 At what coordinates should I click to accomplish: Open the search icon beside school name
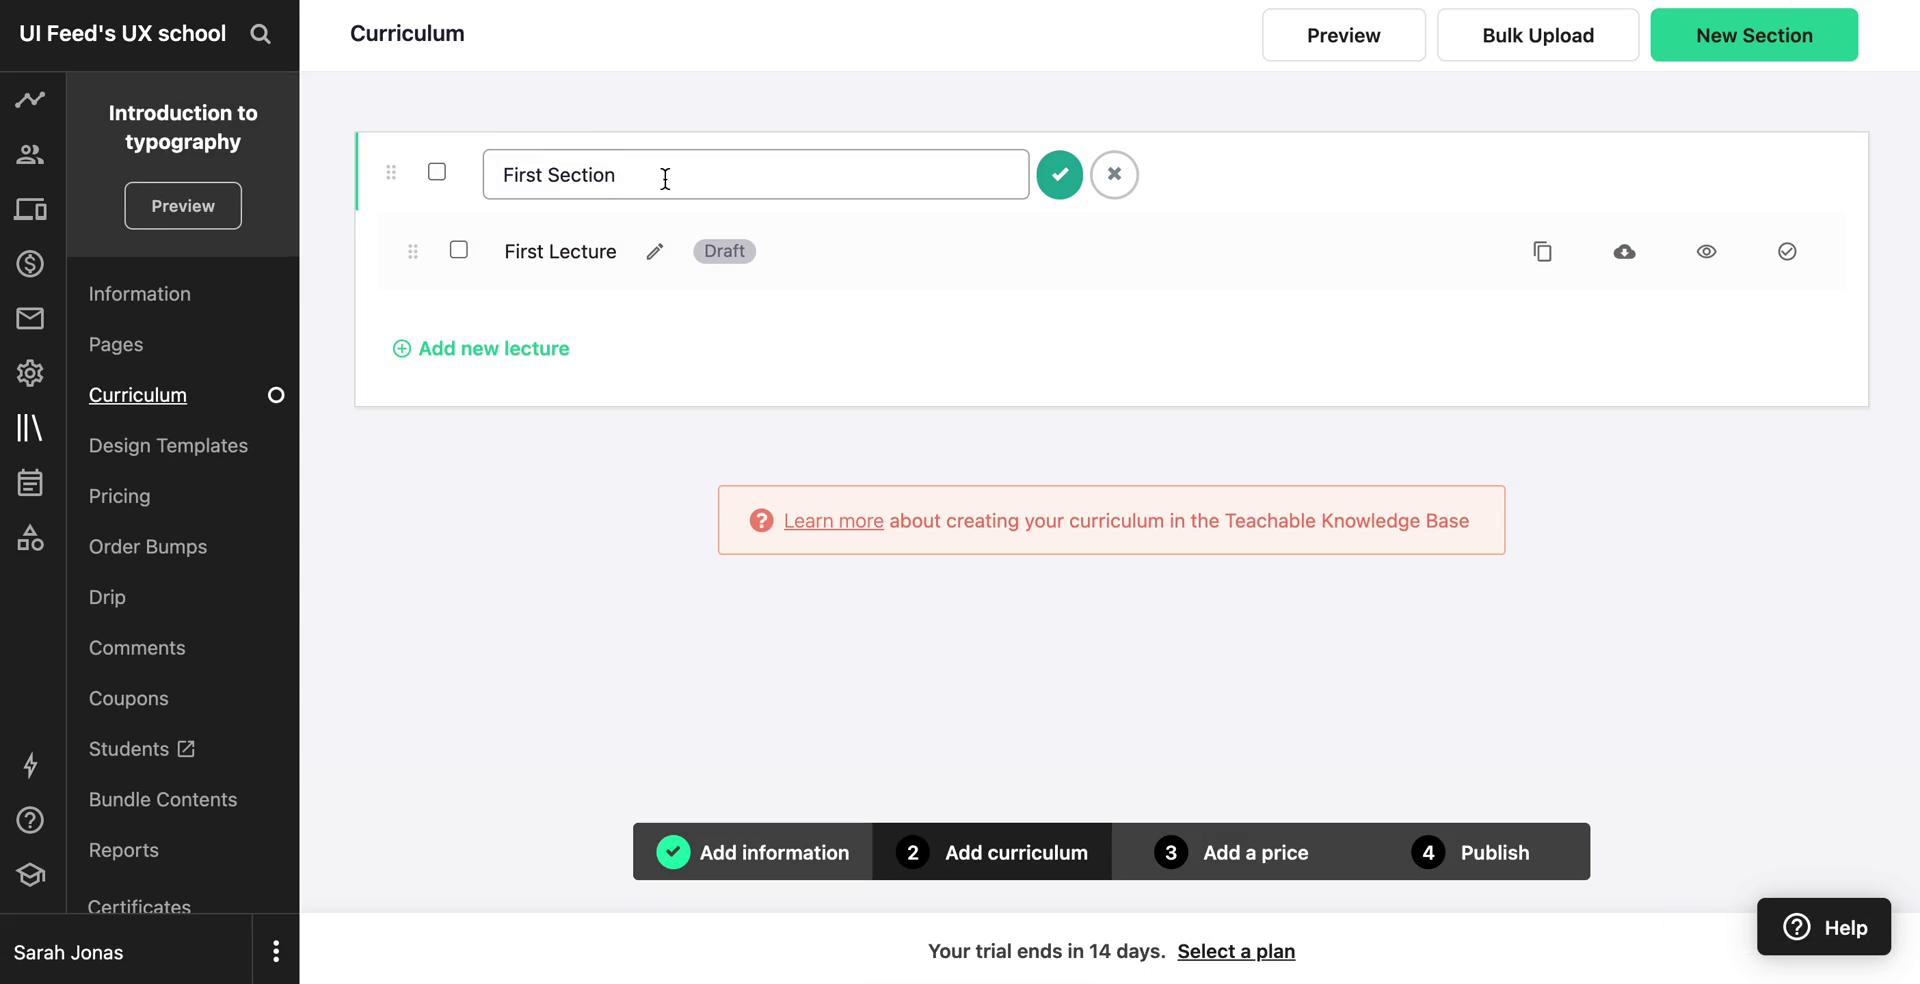(x=260, y=34)
